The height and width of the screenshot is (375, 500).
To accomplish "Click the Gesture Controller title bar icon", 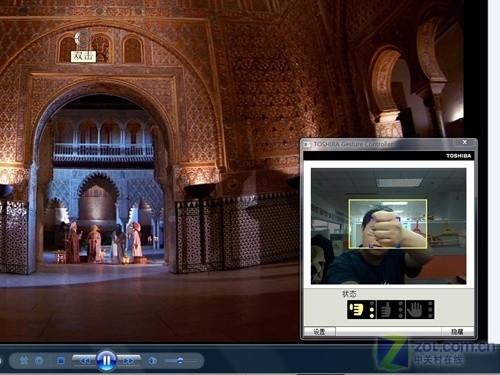I will pyautogui.click(x=307, y=144).
